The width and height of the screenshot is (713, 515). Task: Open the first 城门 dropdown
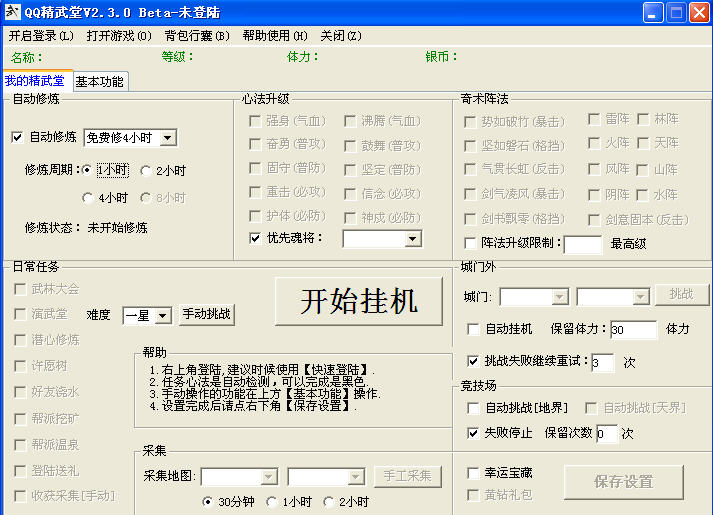[x=560, y=297]
